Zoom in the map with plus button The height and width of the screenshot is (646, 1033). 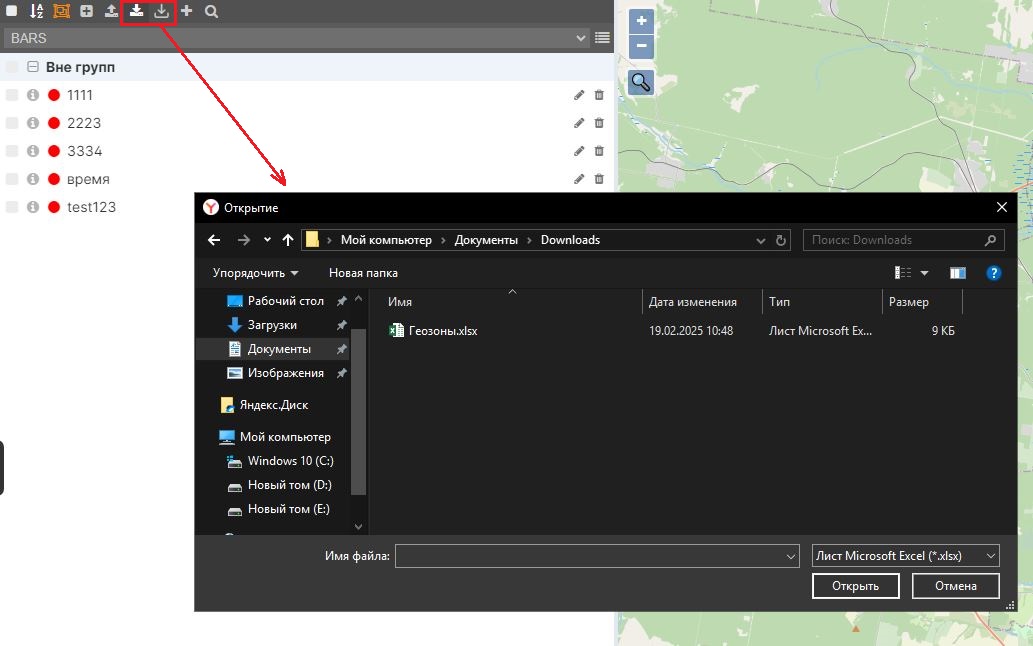pyautogui.click(x=641, y=21)
